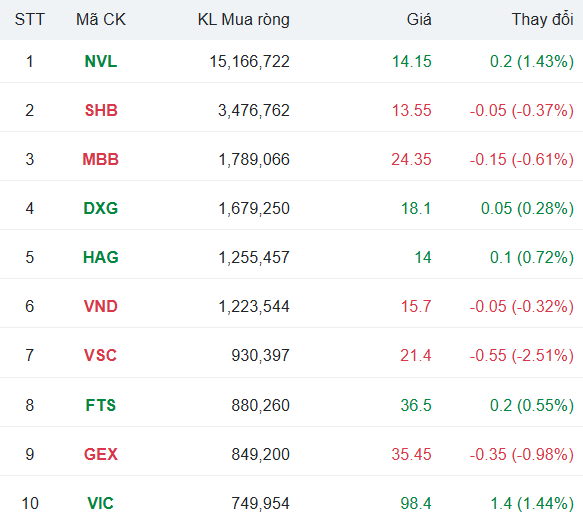
Task: Click the price 14 in HAG row
Action: click(x=423, y=257)
